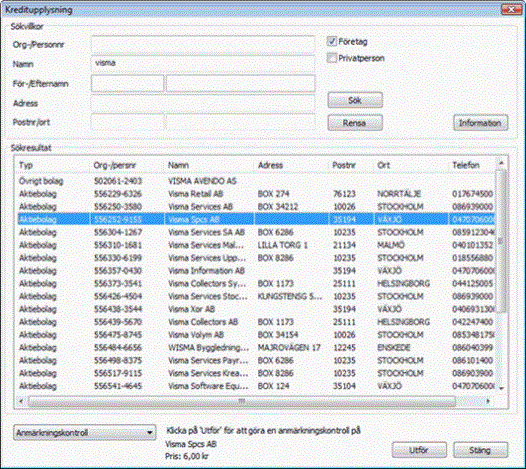The image size is (526, 469).
Task: Click the Namn field containing visma
Action: (x=203, y=64)
